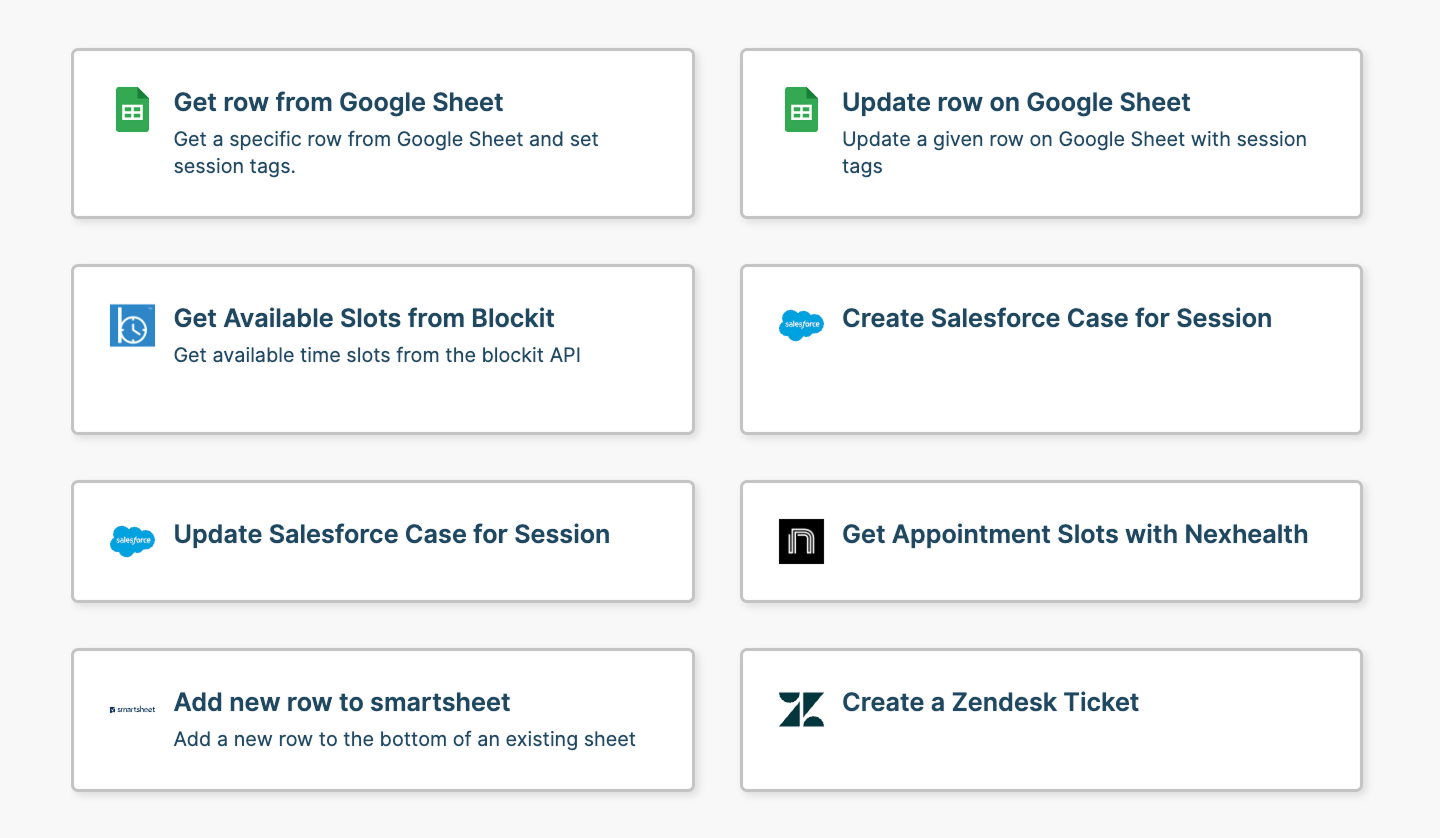The width and height of the screenshot is (1440, 838).
Task: Open the 'Get row from Google Sheet' title
Action: coord(338,102)
